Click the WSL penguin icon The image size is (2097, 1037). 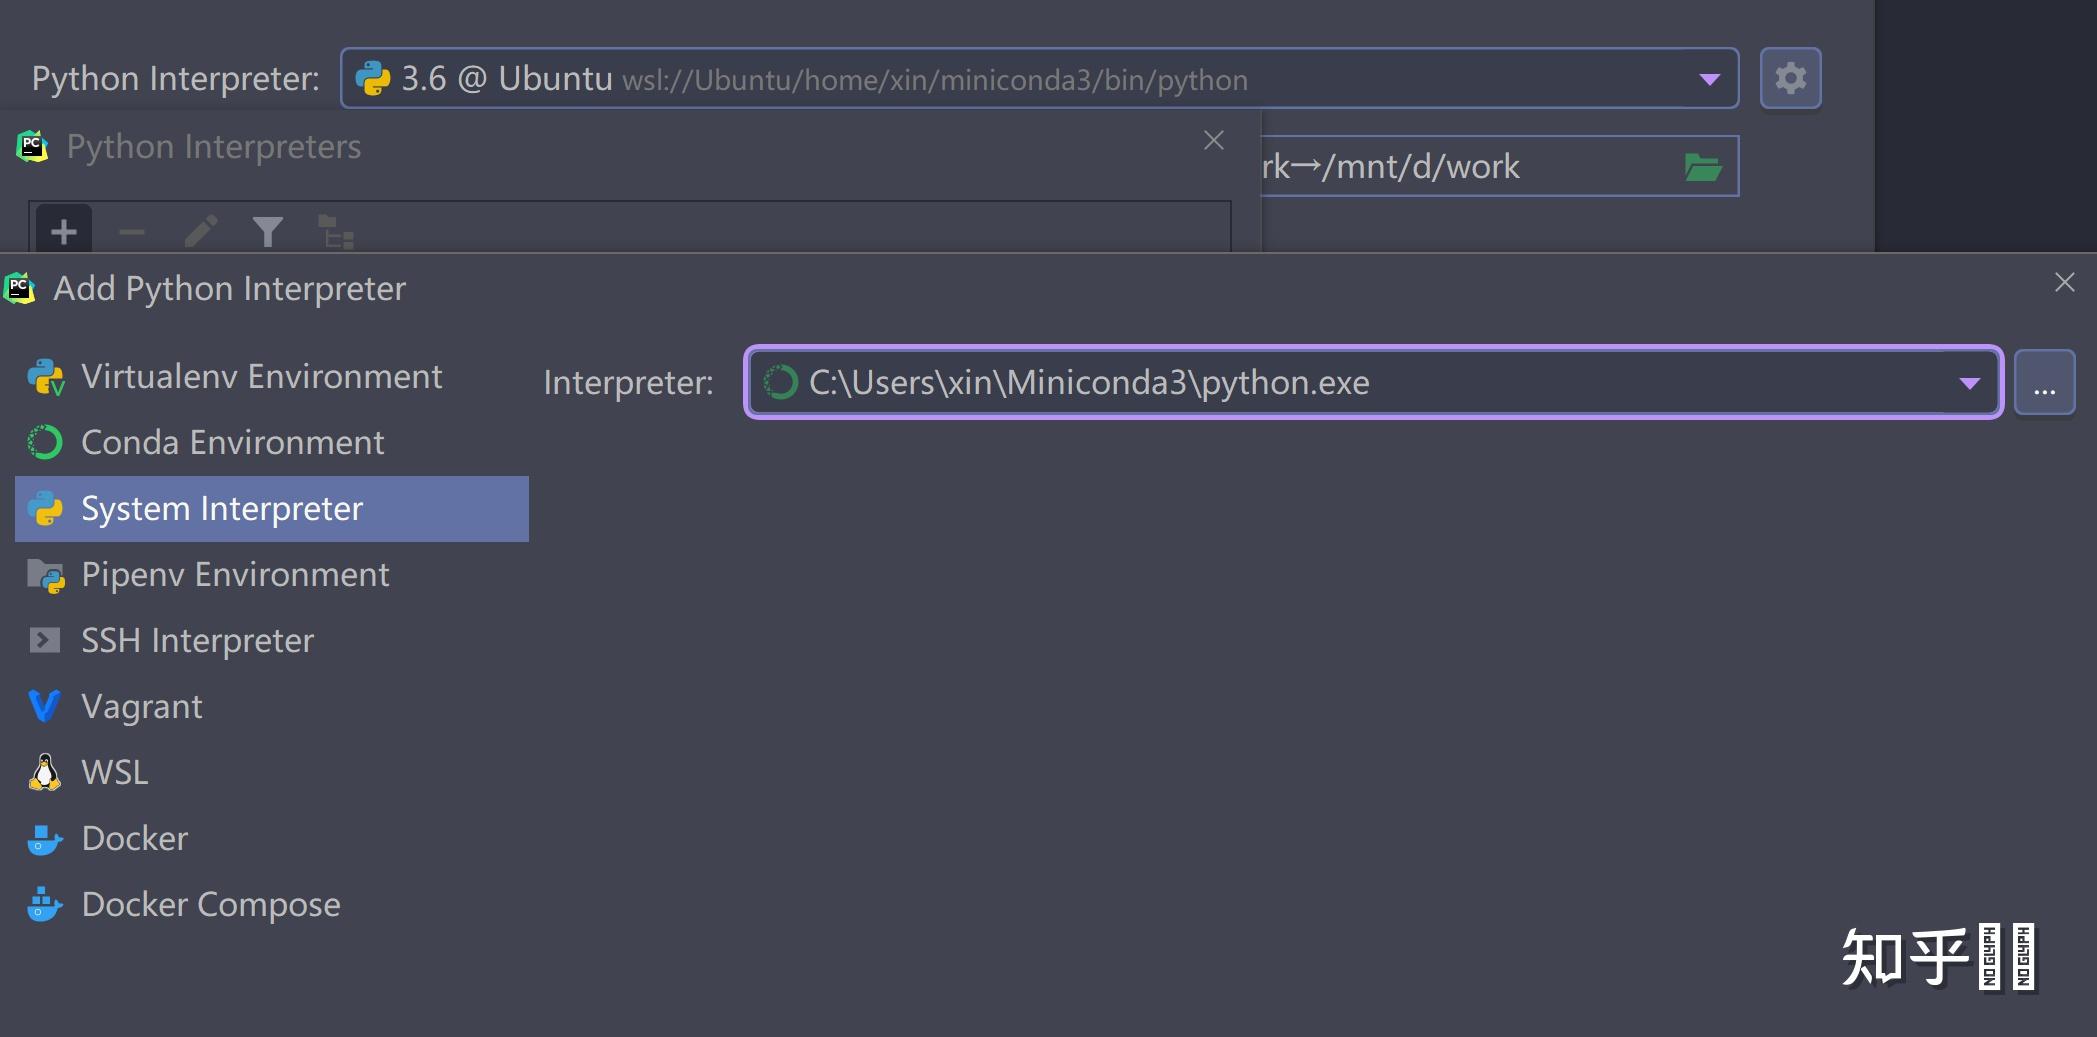(43, 771)
